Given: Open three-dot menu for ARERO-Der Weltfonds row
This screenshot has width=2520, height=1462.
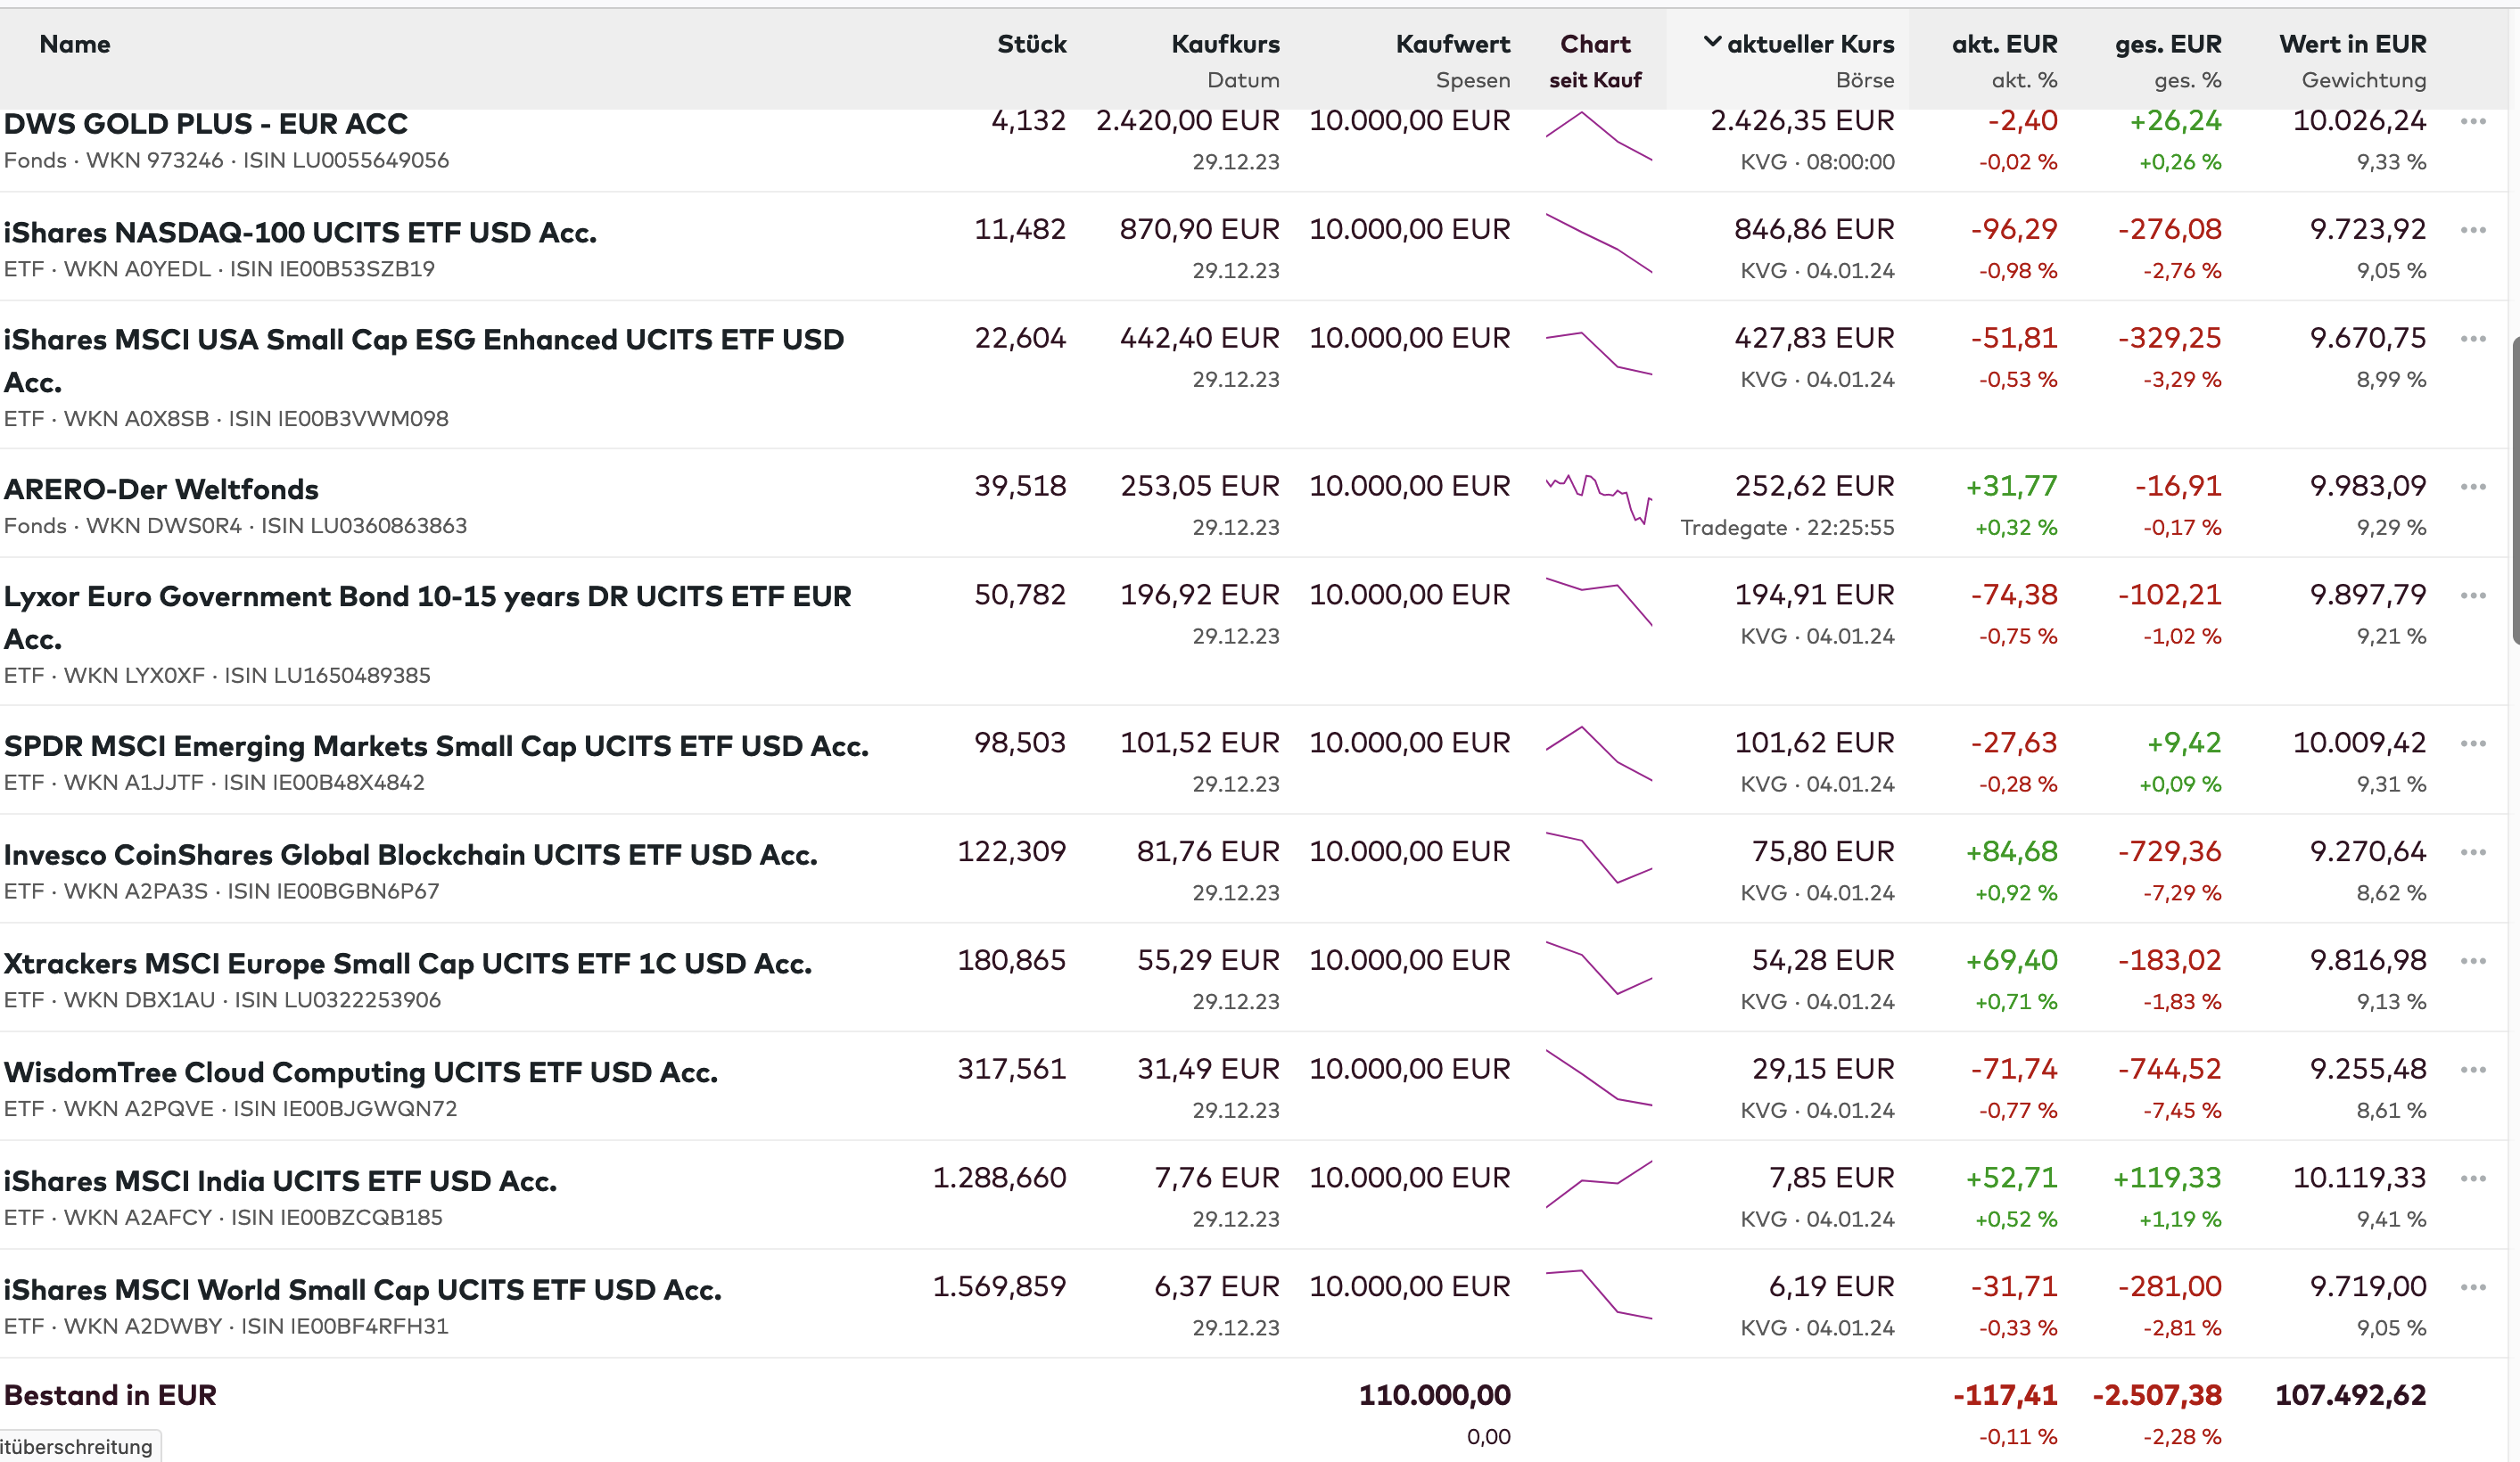Looking at the screenshot, I should click(2473, 487).
